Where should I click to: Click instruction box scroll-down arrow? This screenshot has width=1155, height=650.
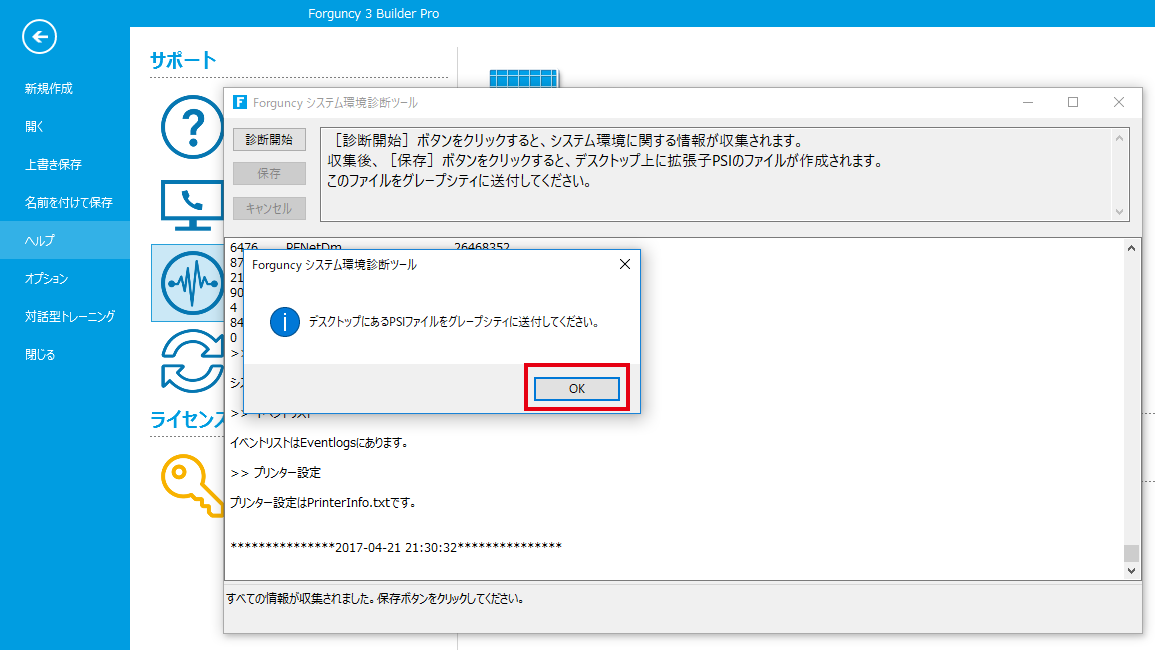[x=1120, y=212]
